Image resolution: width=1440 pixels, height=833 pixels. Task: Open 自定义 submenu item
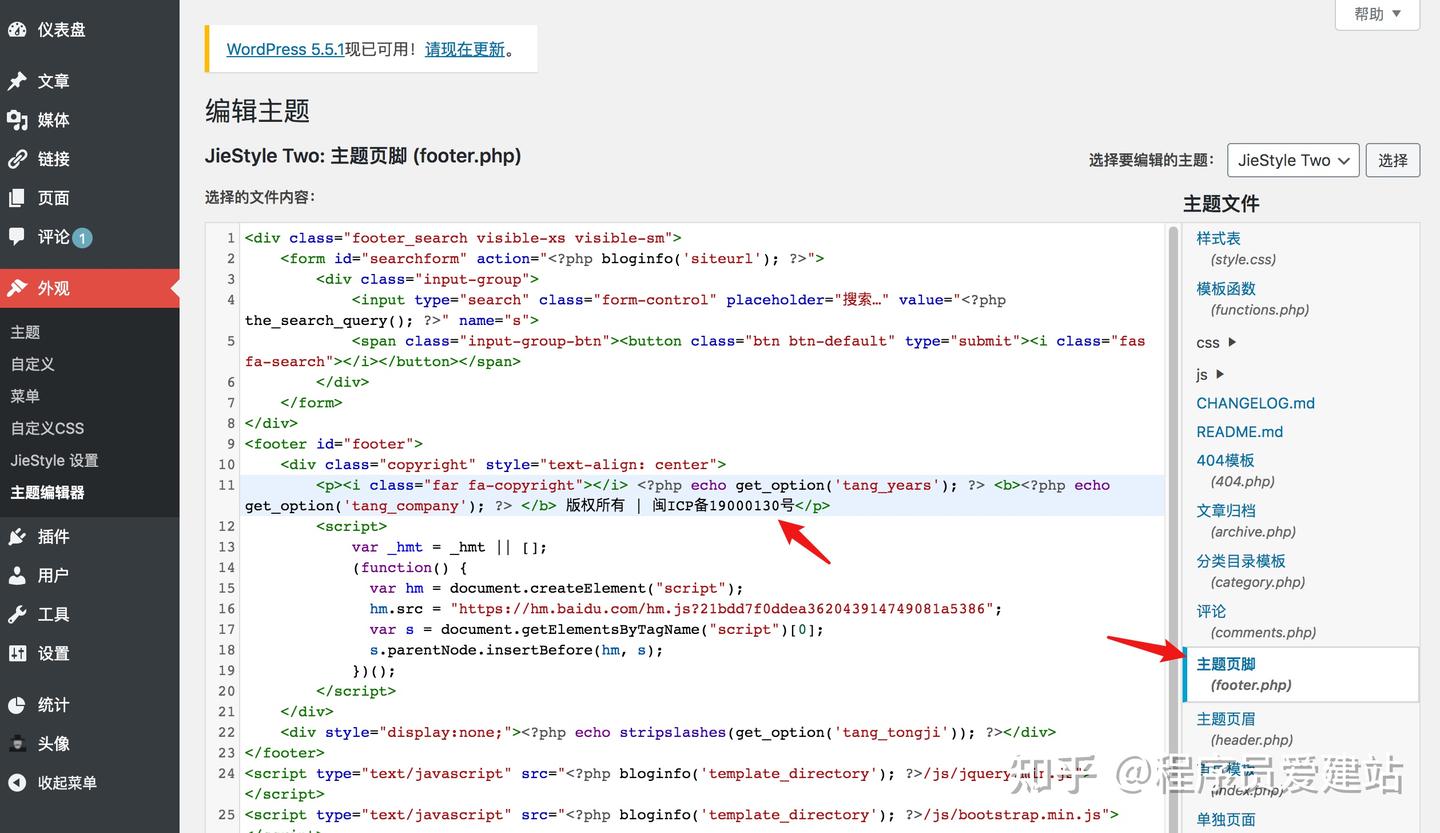click(x=33, y=364)
